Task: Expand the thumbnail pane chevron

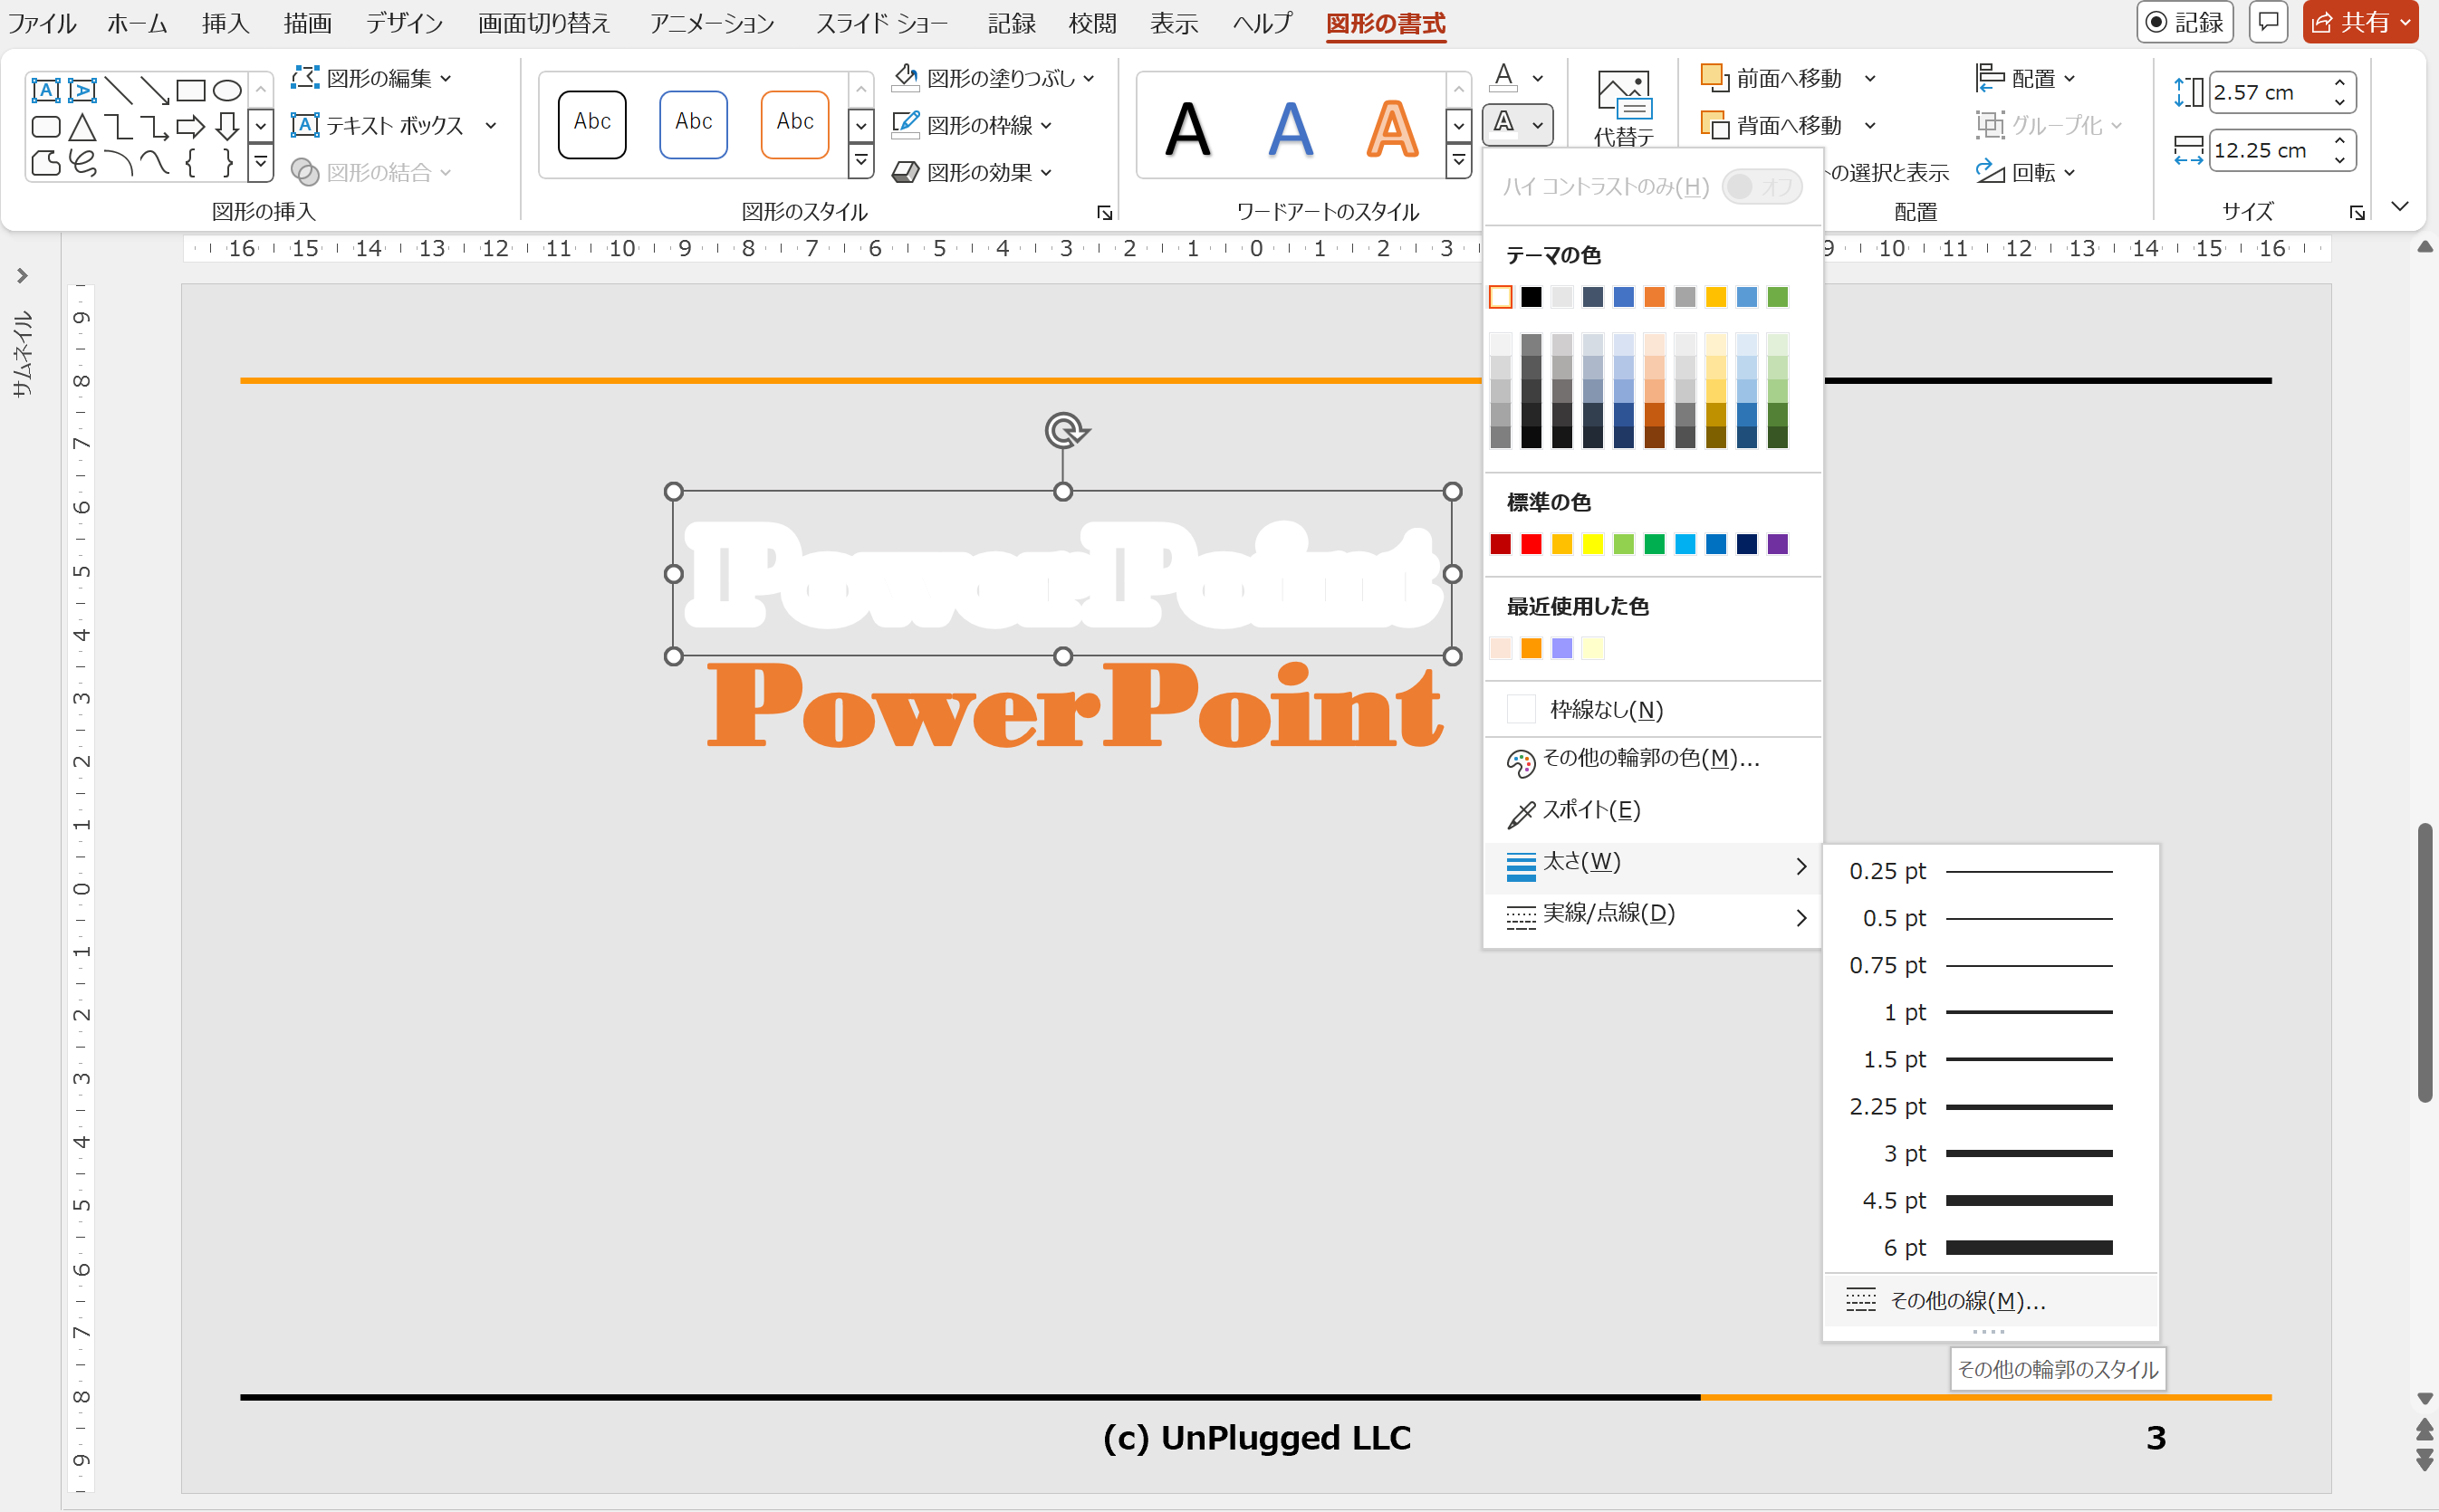Action: (x=22, y=275)
